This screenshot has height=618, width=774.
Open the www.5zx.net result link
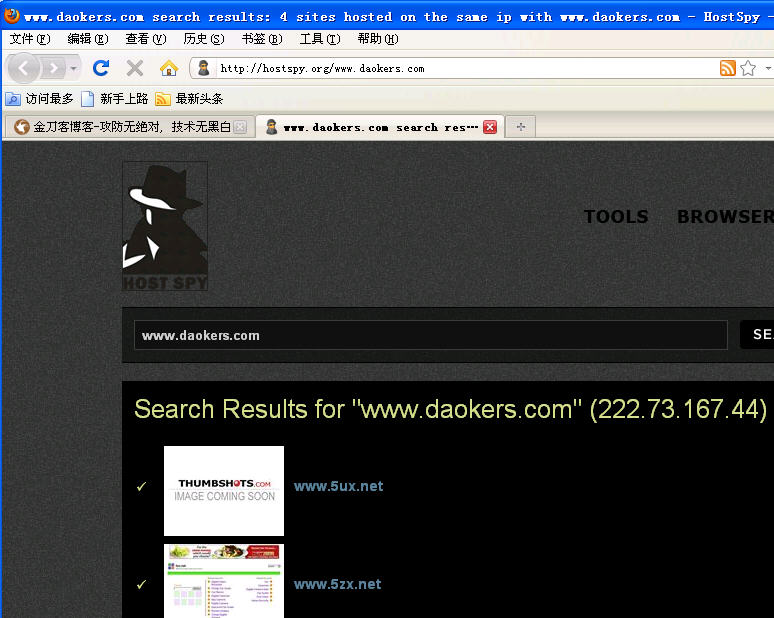(x=337, y=584)
